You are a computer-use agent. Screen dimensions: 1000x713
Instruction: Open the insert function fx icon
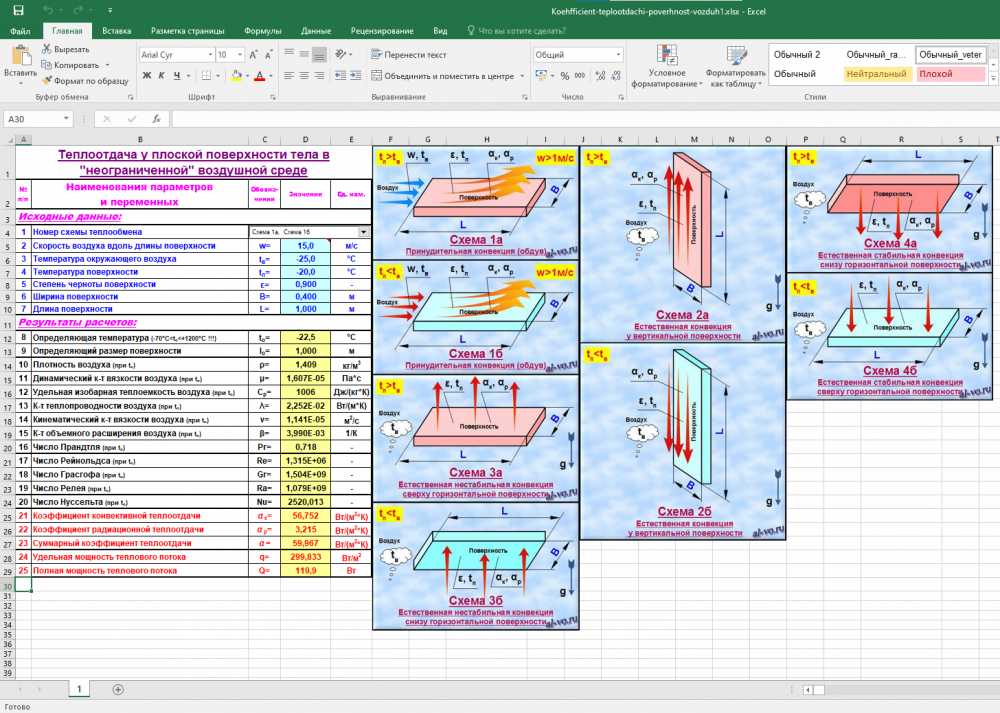(156, 119)
